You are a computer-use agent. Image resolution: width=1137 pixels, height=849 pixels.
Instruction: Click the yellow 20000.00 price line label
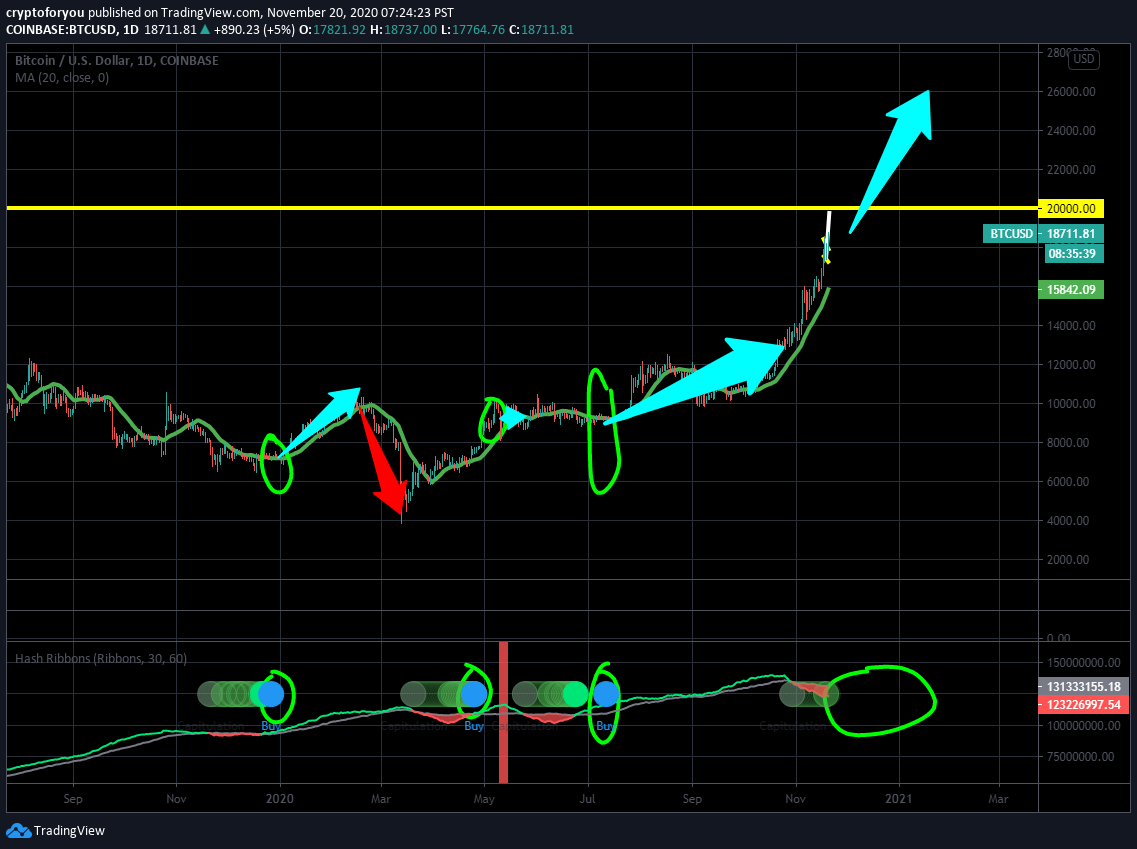click(1071, 209)
